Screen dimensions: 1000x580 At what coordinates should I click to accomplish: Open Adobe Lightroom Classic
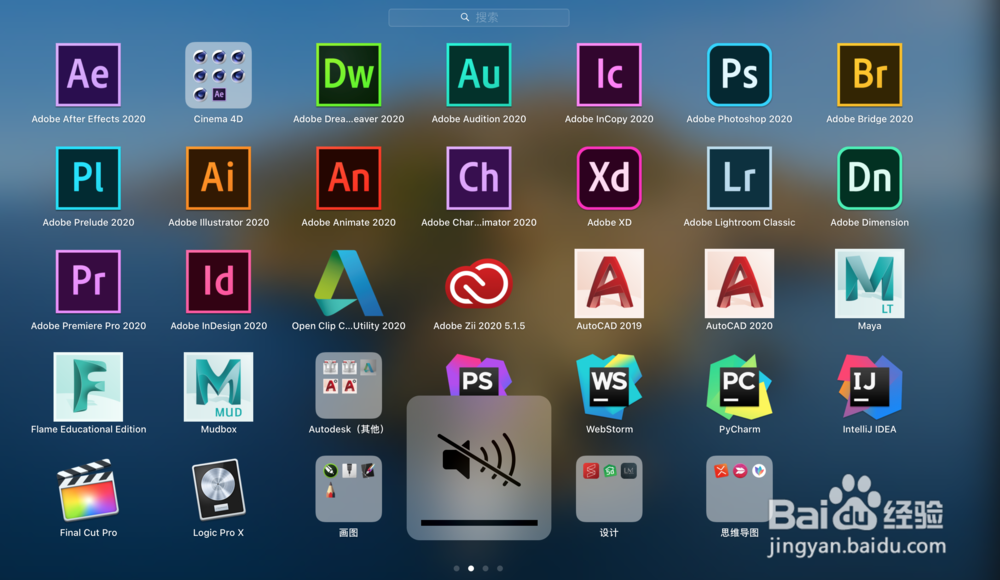[x=739, y=179]
